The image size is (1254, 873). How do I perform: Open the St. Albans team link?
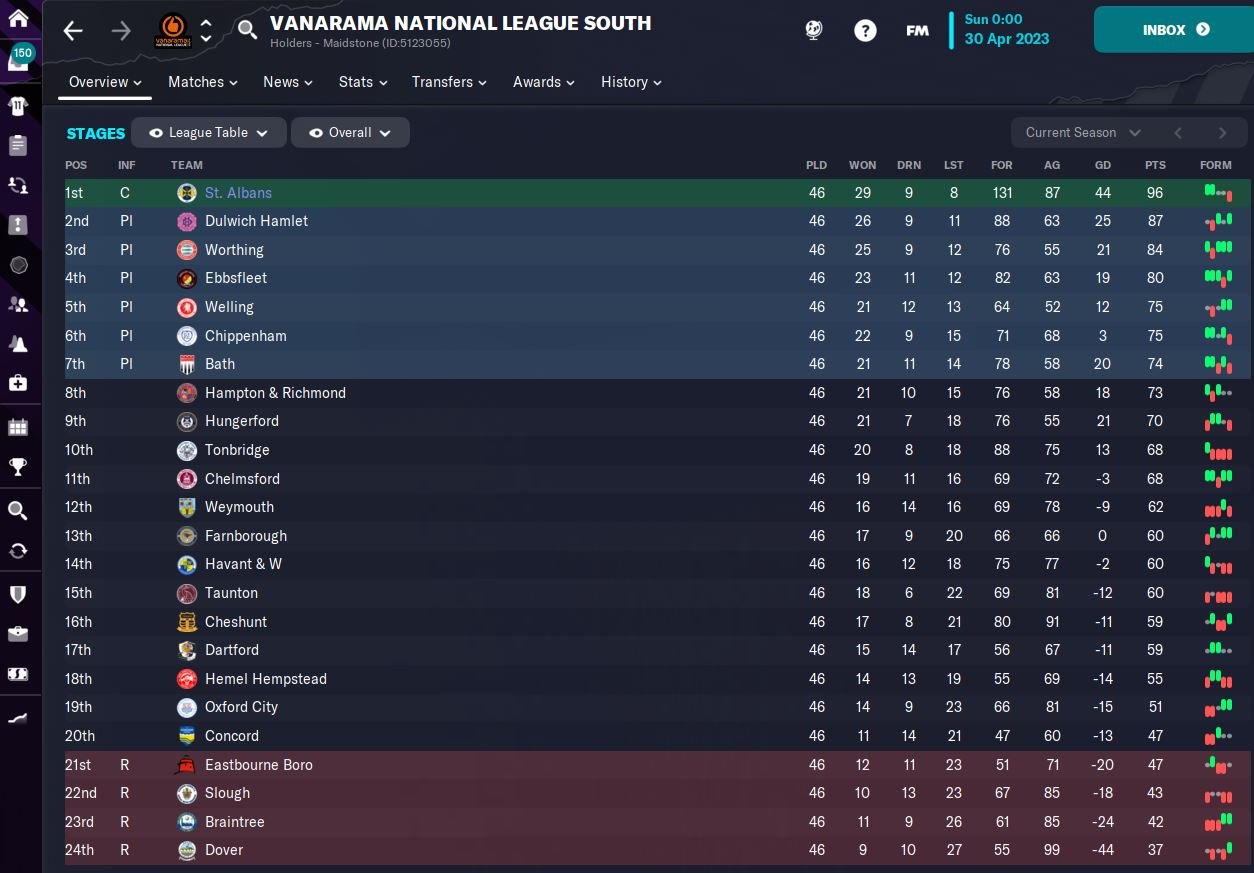pyautogui.click(x=238, y=193)
